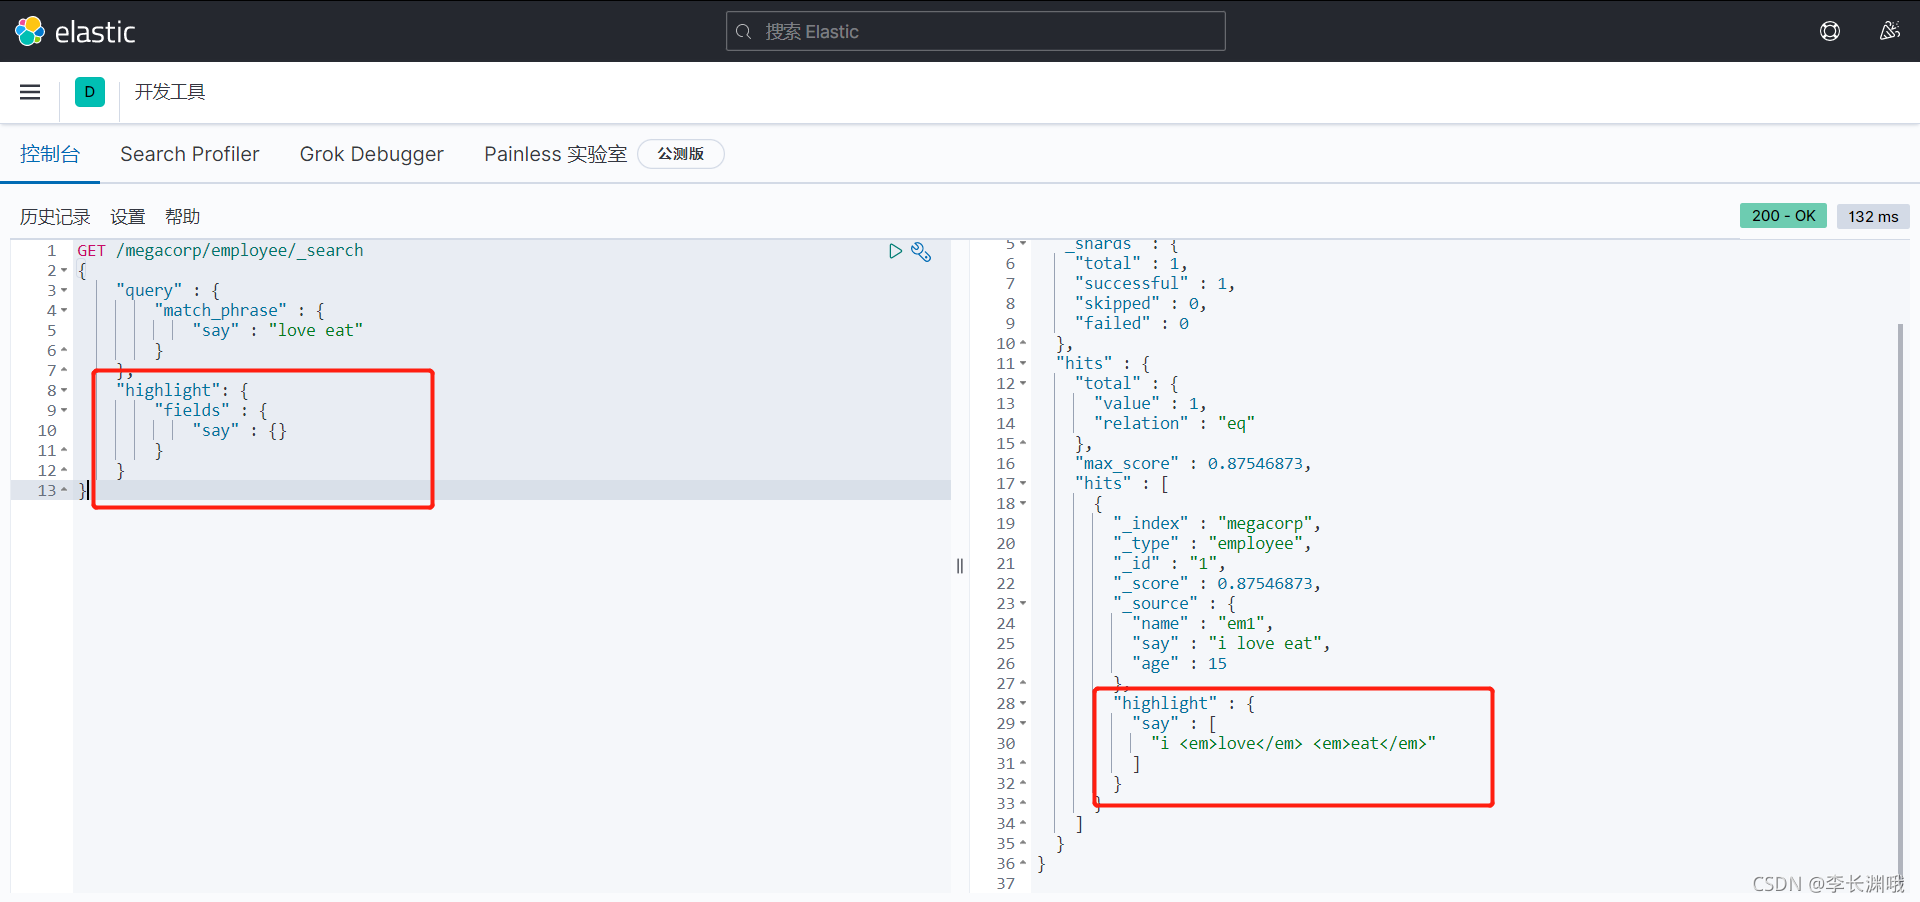Viewport: 1920px width, 902px height.
Task: Click the "max_score" value in response
Action: (x=1255, y=464)
